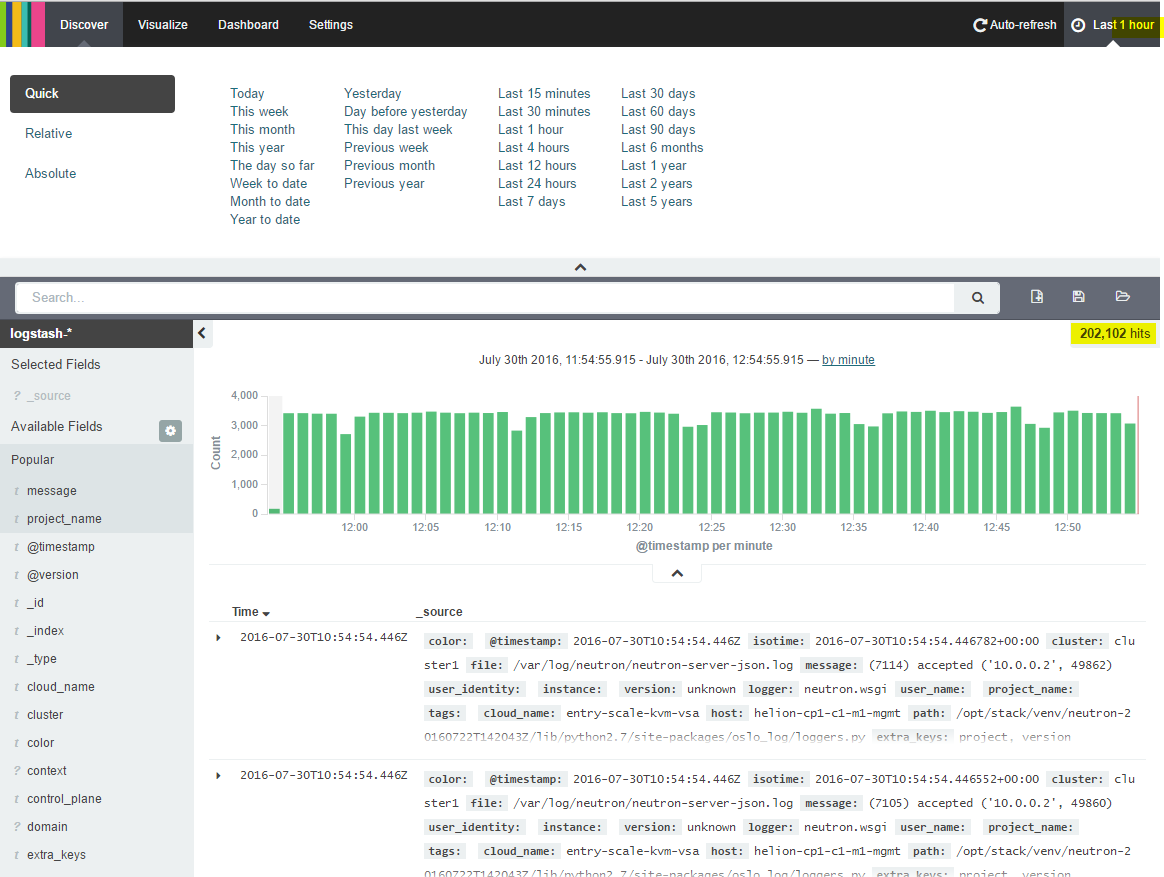Load a saved search with folder icon

(1122, 297)
